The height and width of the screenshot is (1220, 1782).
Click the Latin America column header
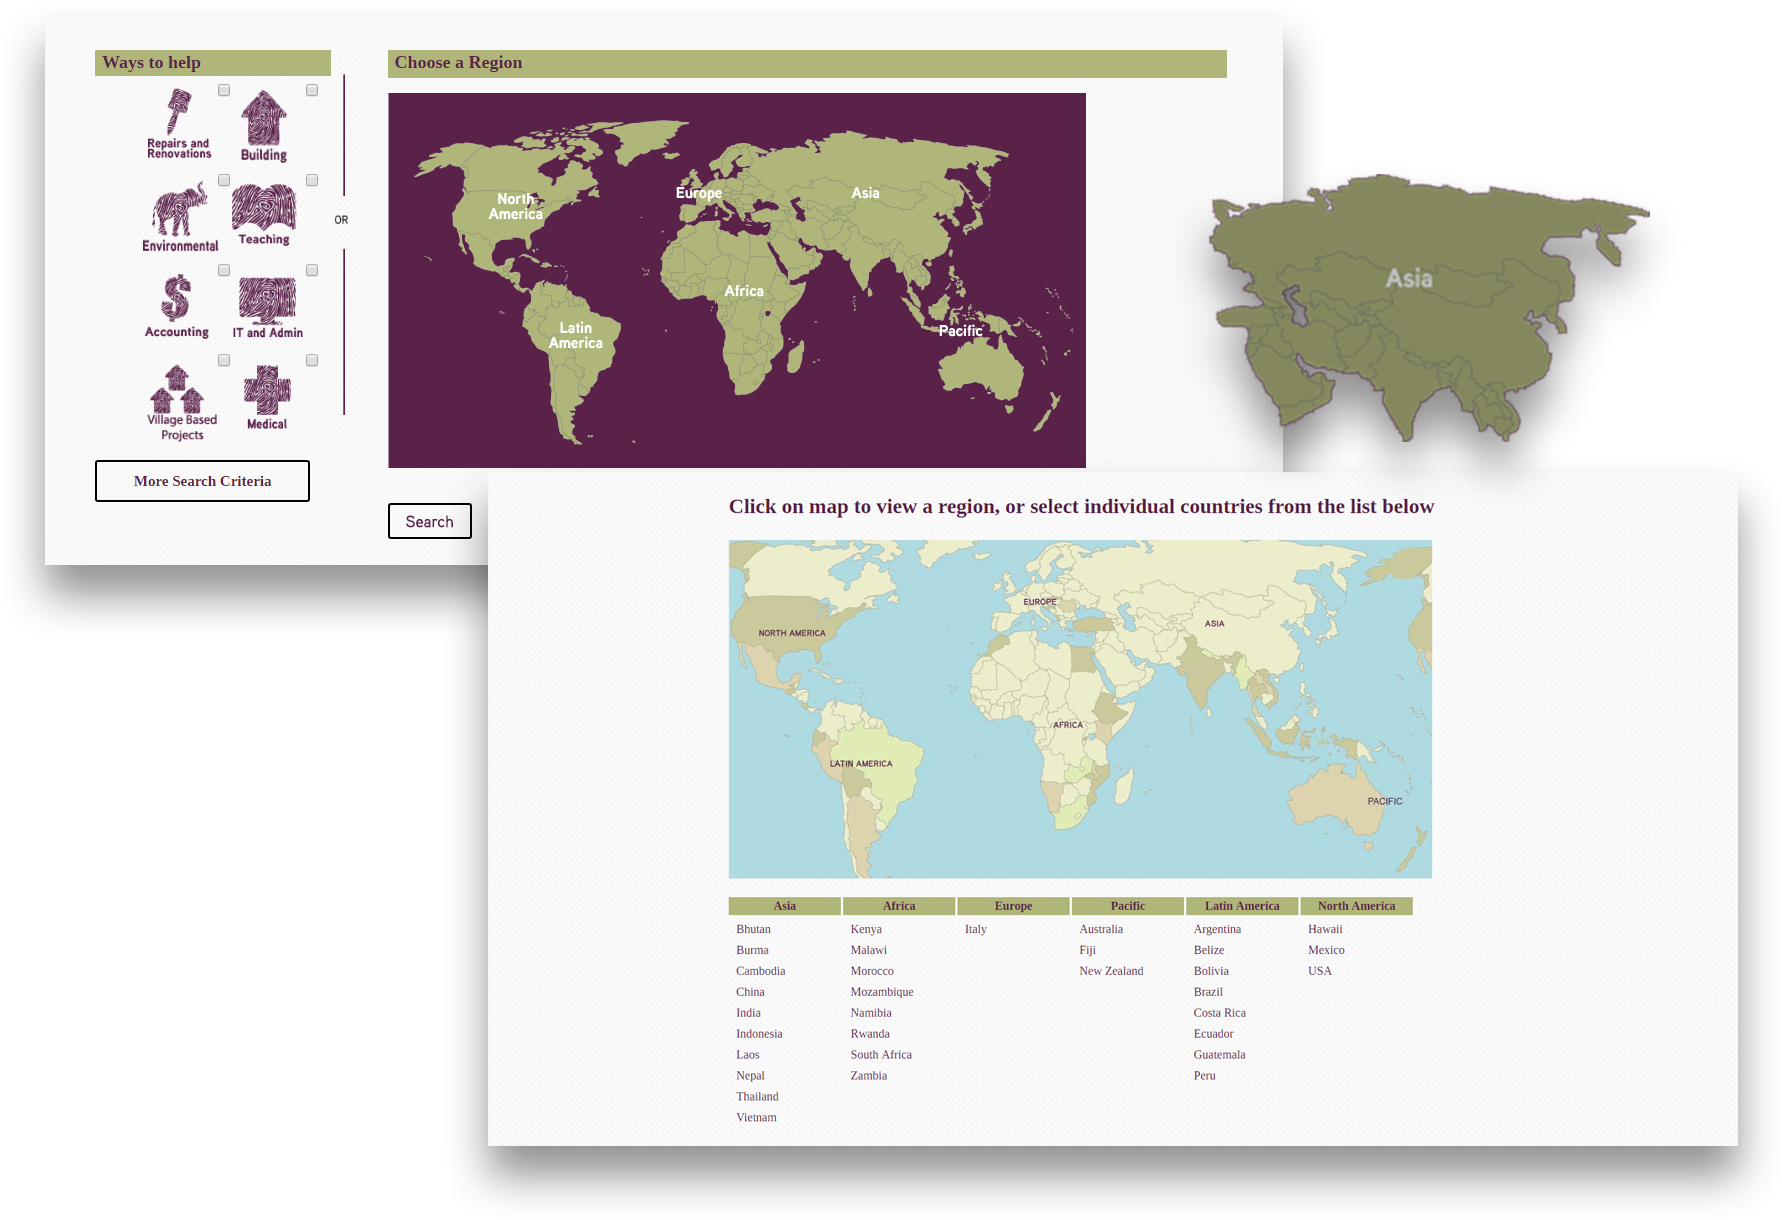click(x=1243, y=906)
